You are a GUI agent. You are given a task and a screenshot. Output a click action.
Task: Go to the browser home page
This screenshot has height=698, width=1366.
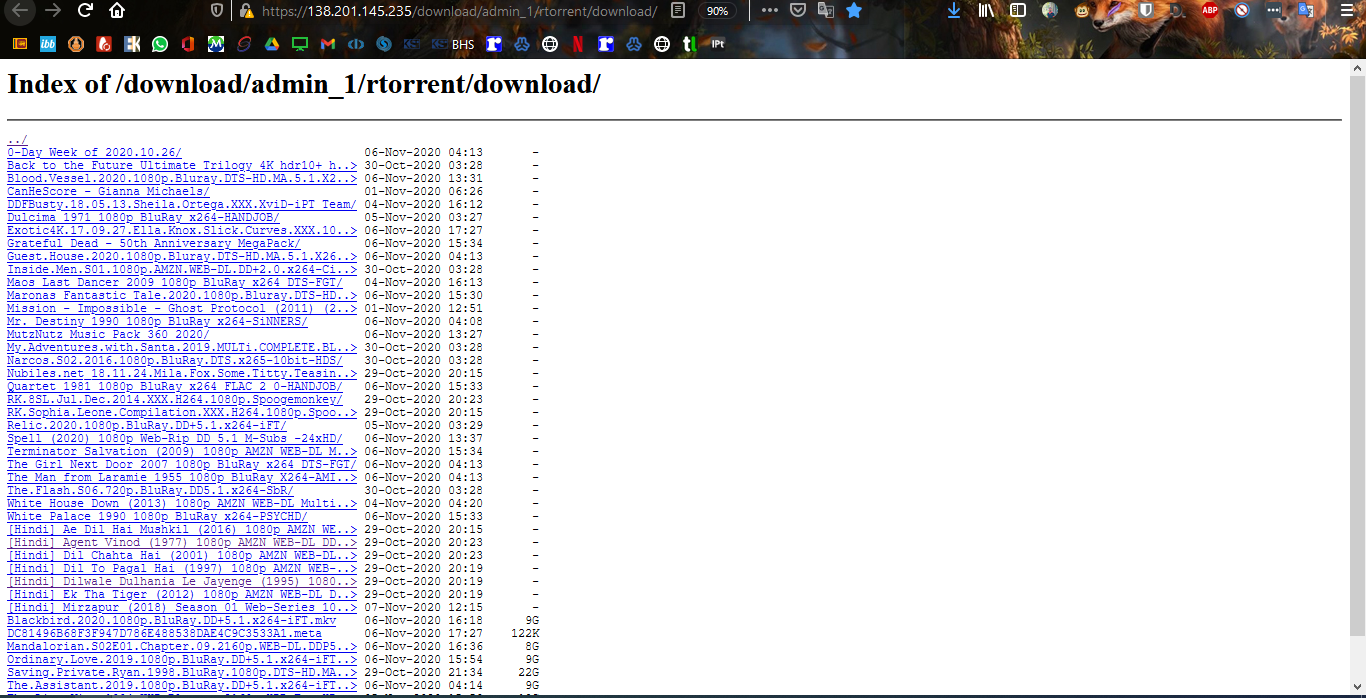[117, 11]
